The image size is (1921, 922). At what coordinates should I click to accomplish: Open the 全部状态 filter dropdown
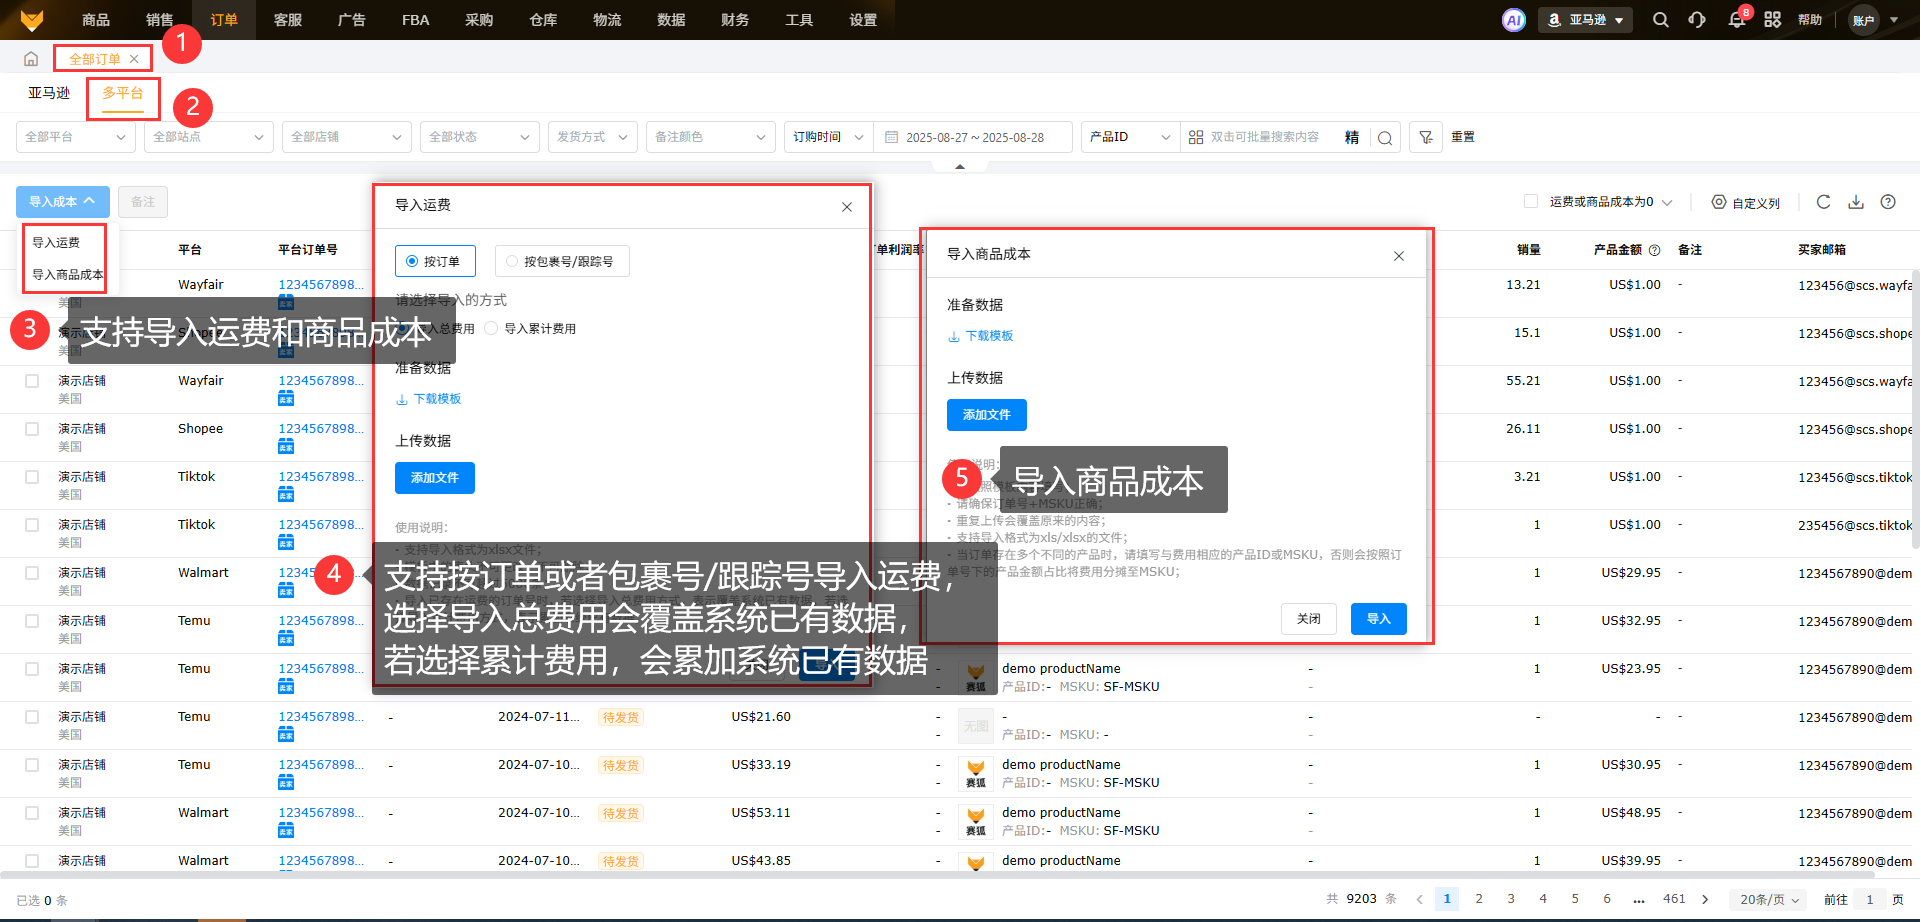[x=479, y=137]
